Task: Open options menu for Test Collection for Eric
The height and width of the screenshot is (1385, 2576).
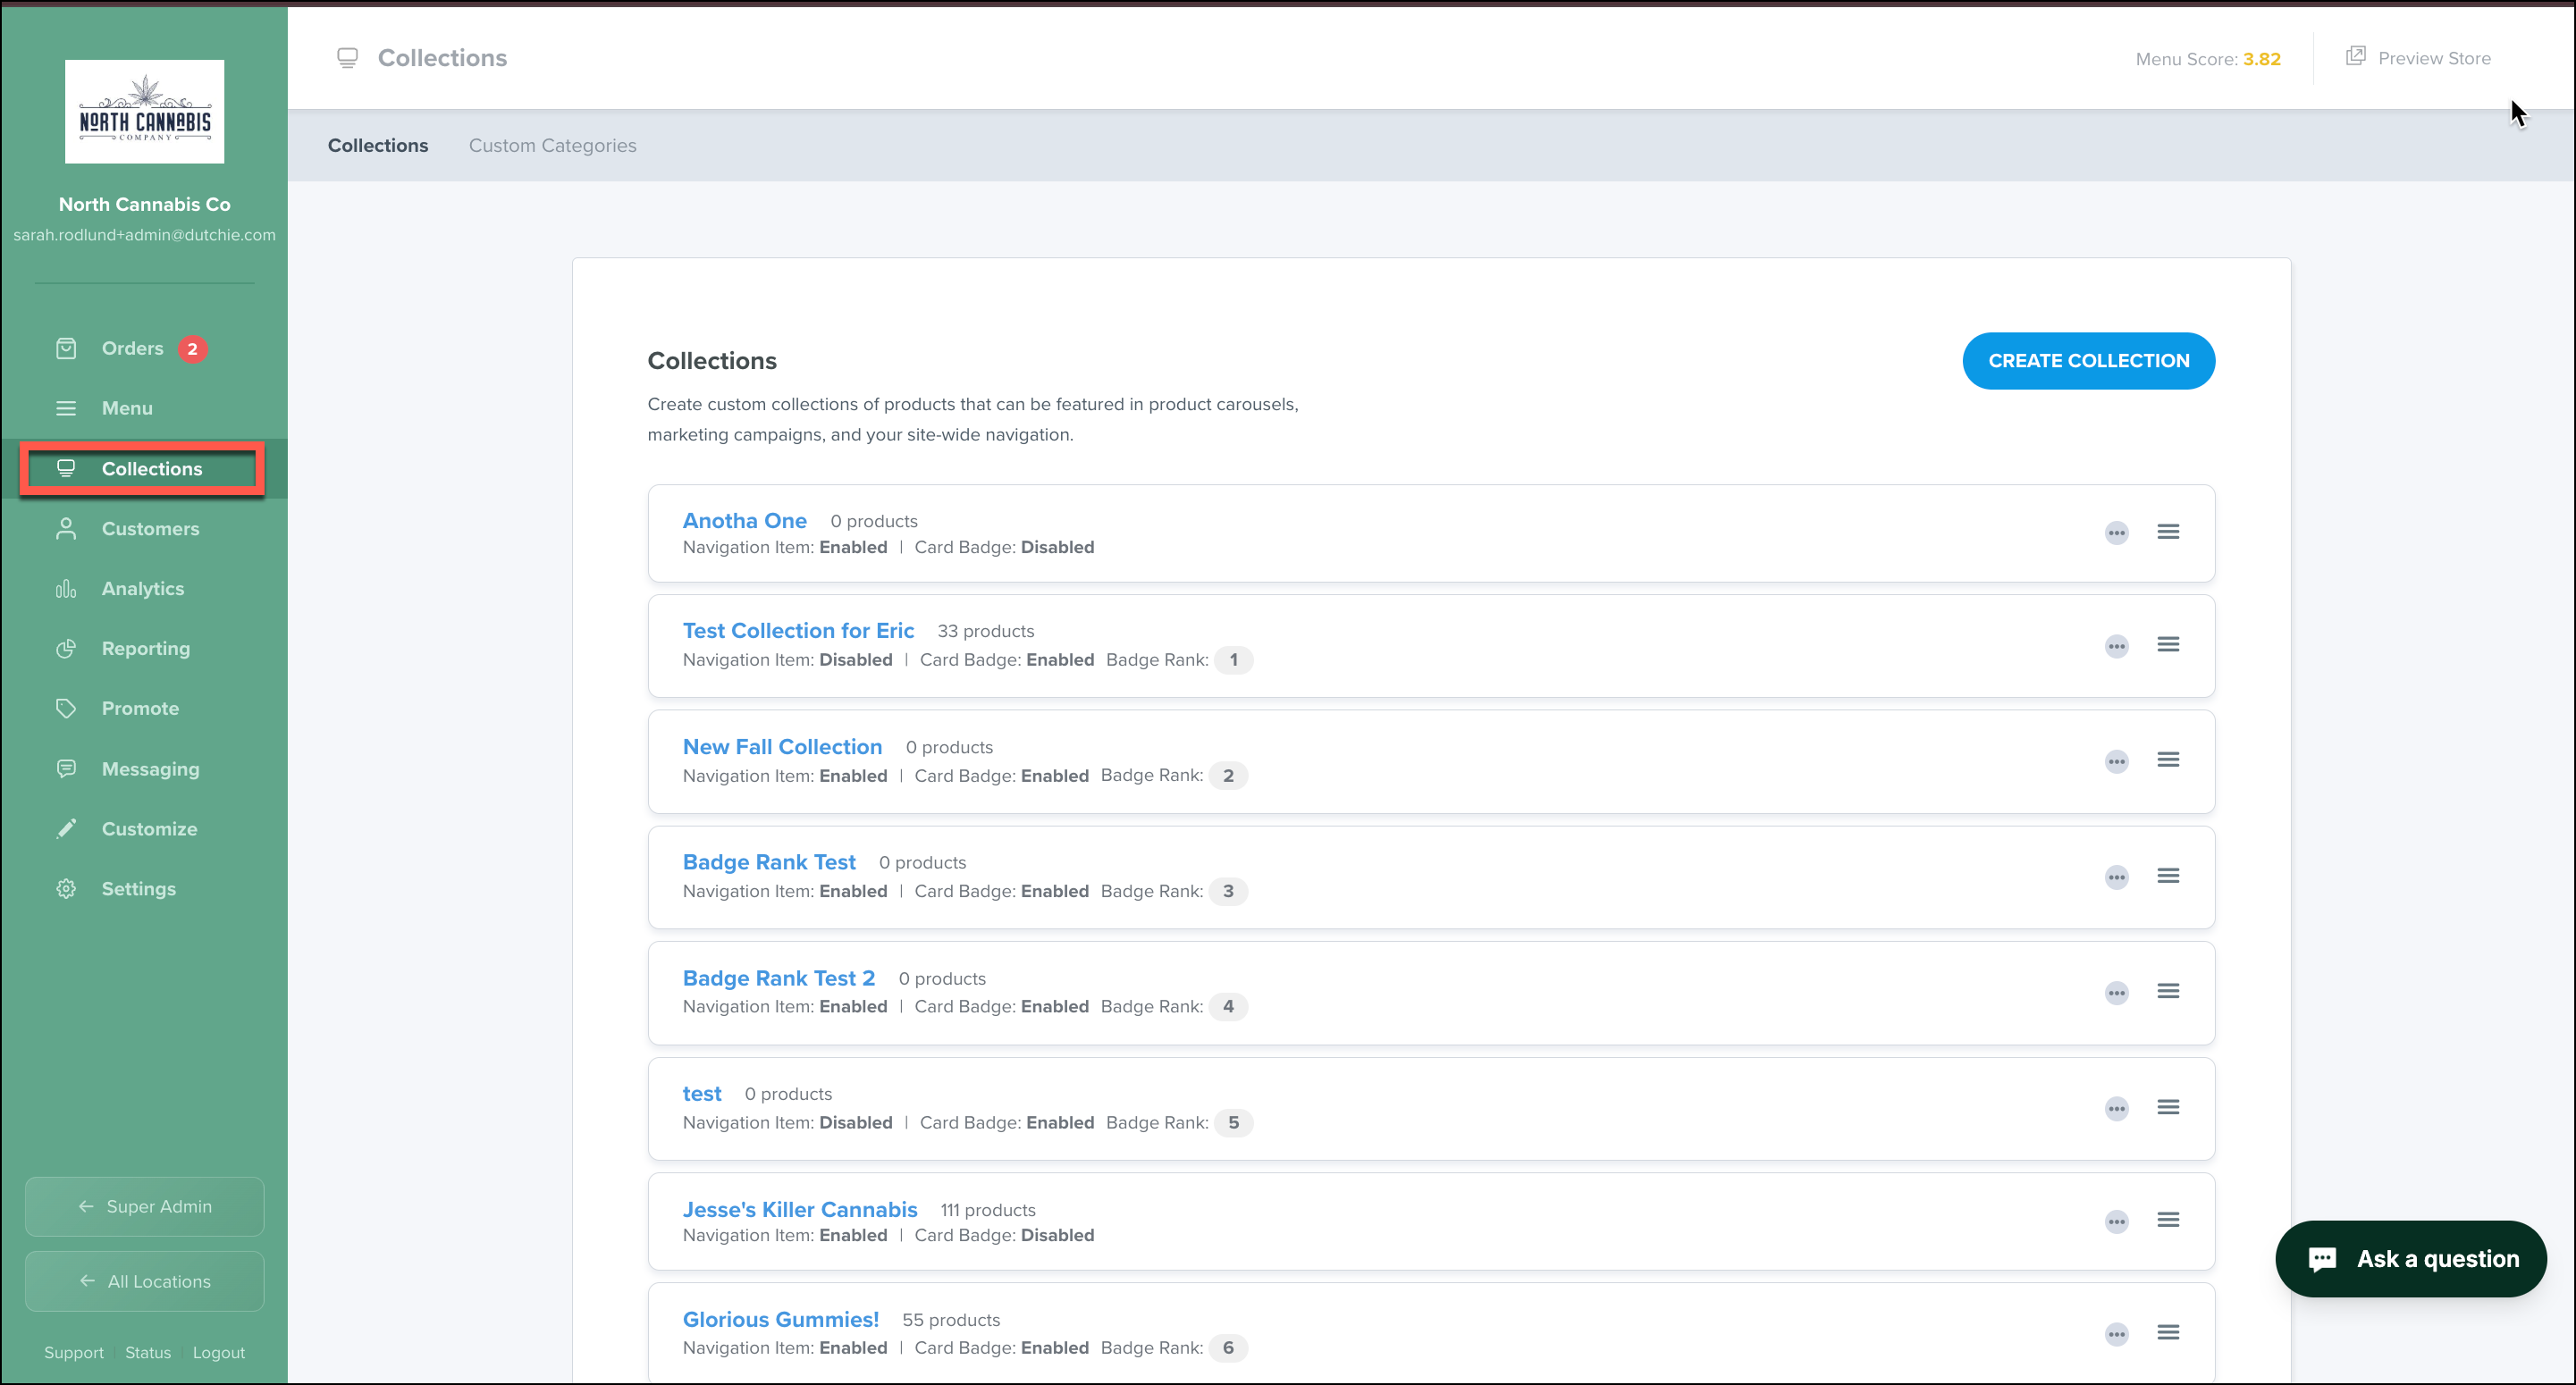Action: click(2117, 647)
